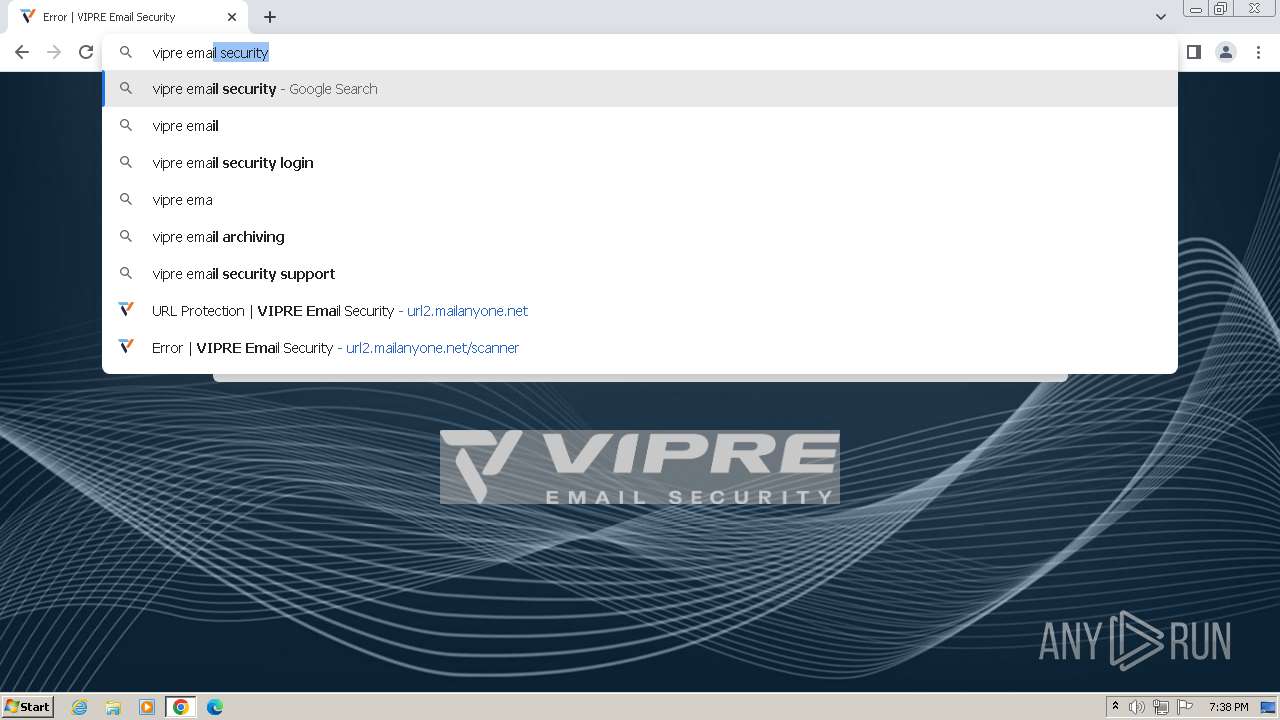Click the 7:38 PM system clock
Image resolution: width=1280 pixels, height=720 pixels.
click(1228, 707)
